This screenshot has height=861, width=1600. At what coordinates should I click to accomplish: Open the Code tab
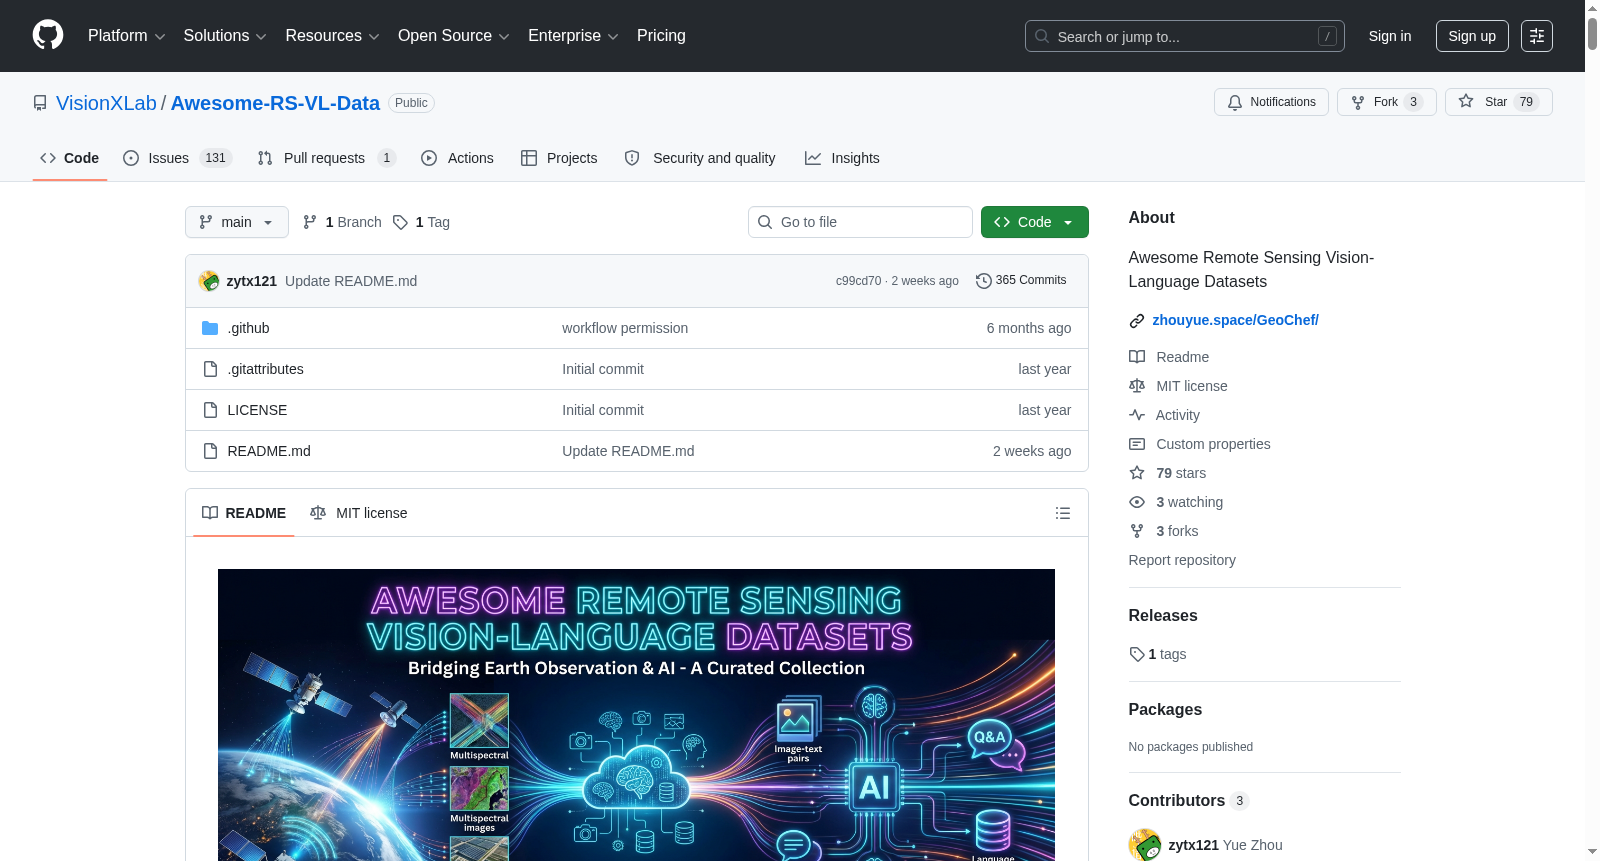tap(70, 158)
